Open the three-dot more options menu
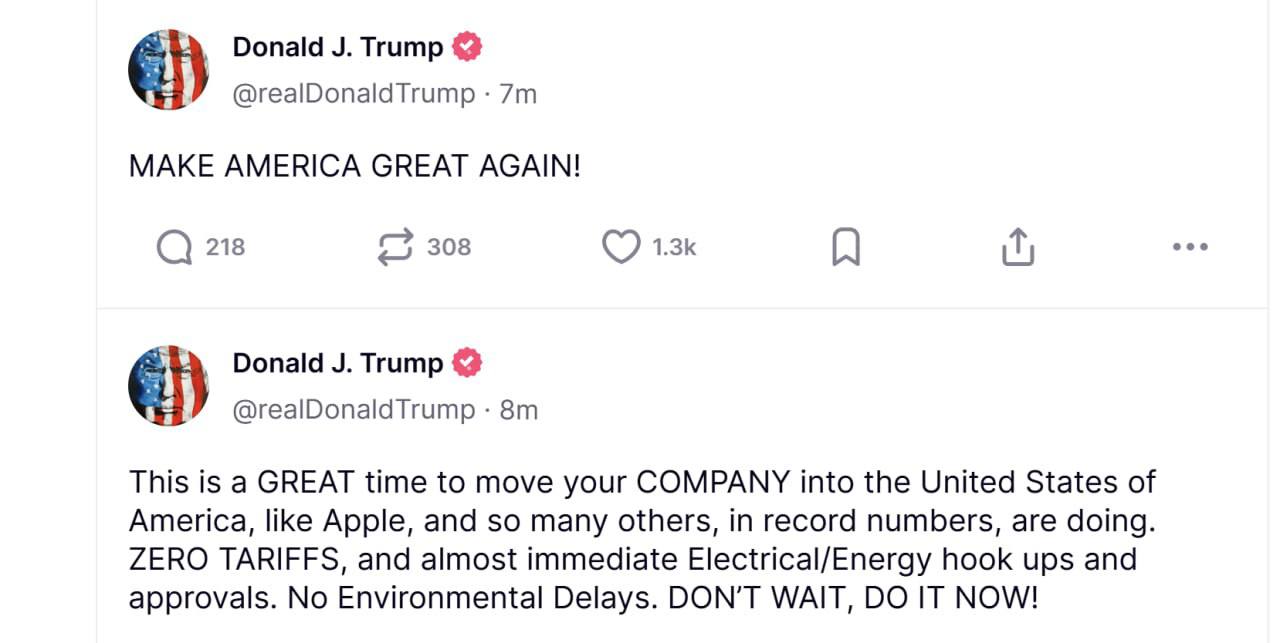Image resolution: width=1280 pixels, height=643 pixels. pyautogui.click(x=1190, y=247)
